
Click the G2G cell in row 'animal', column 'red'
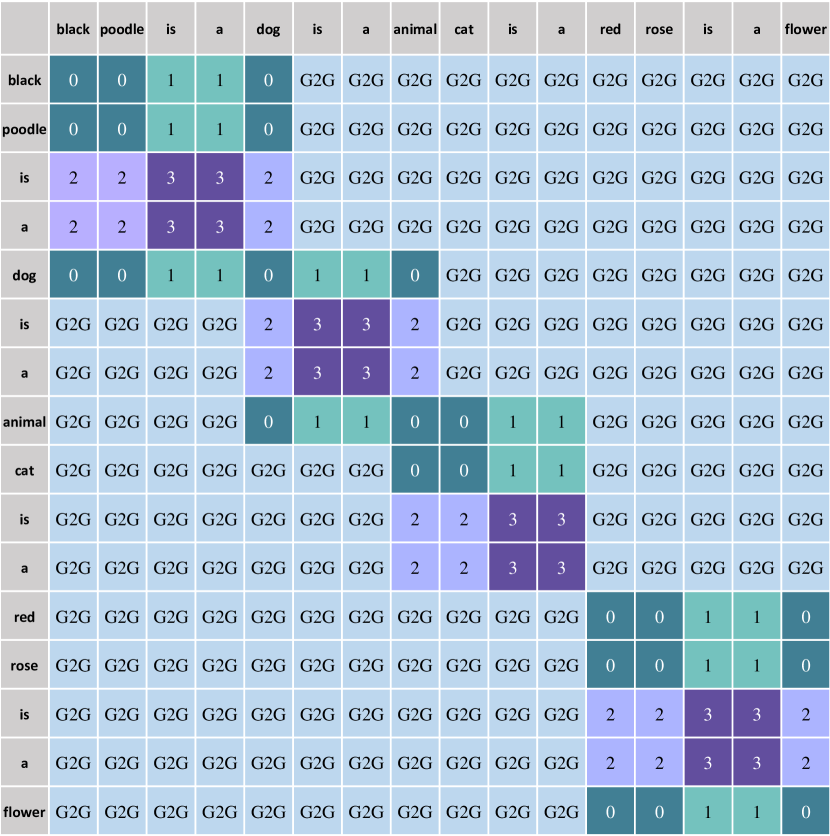pyautogui.click(x=610, y=421)
